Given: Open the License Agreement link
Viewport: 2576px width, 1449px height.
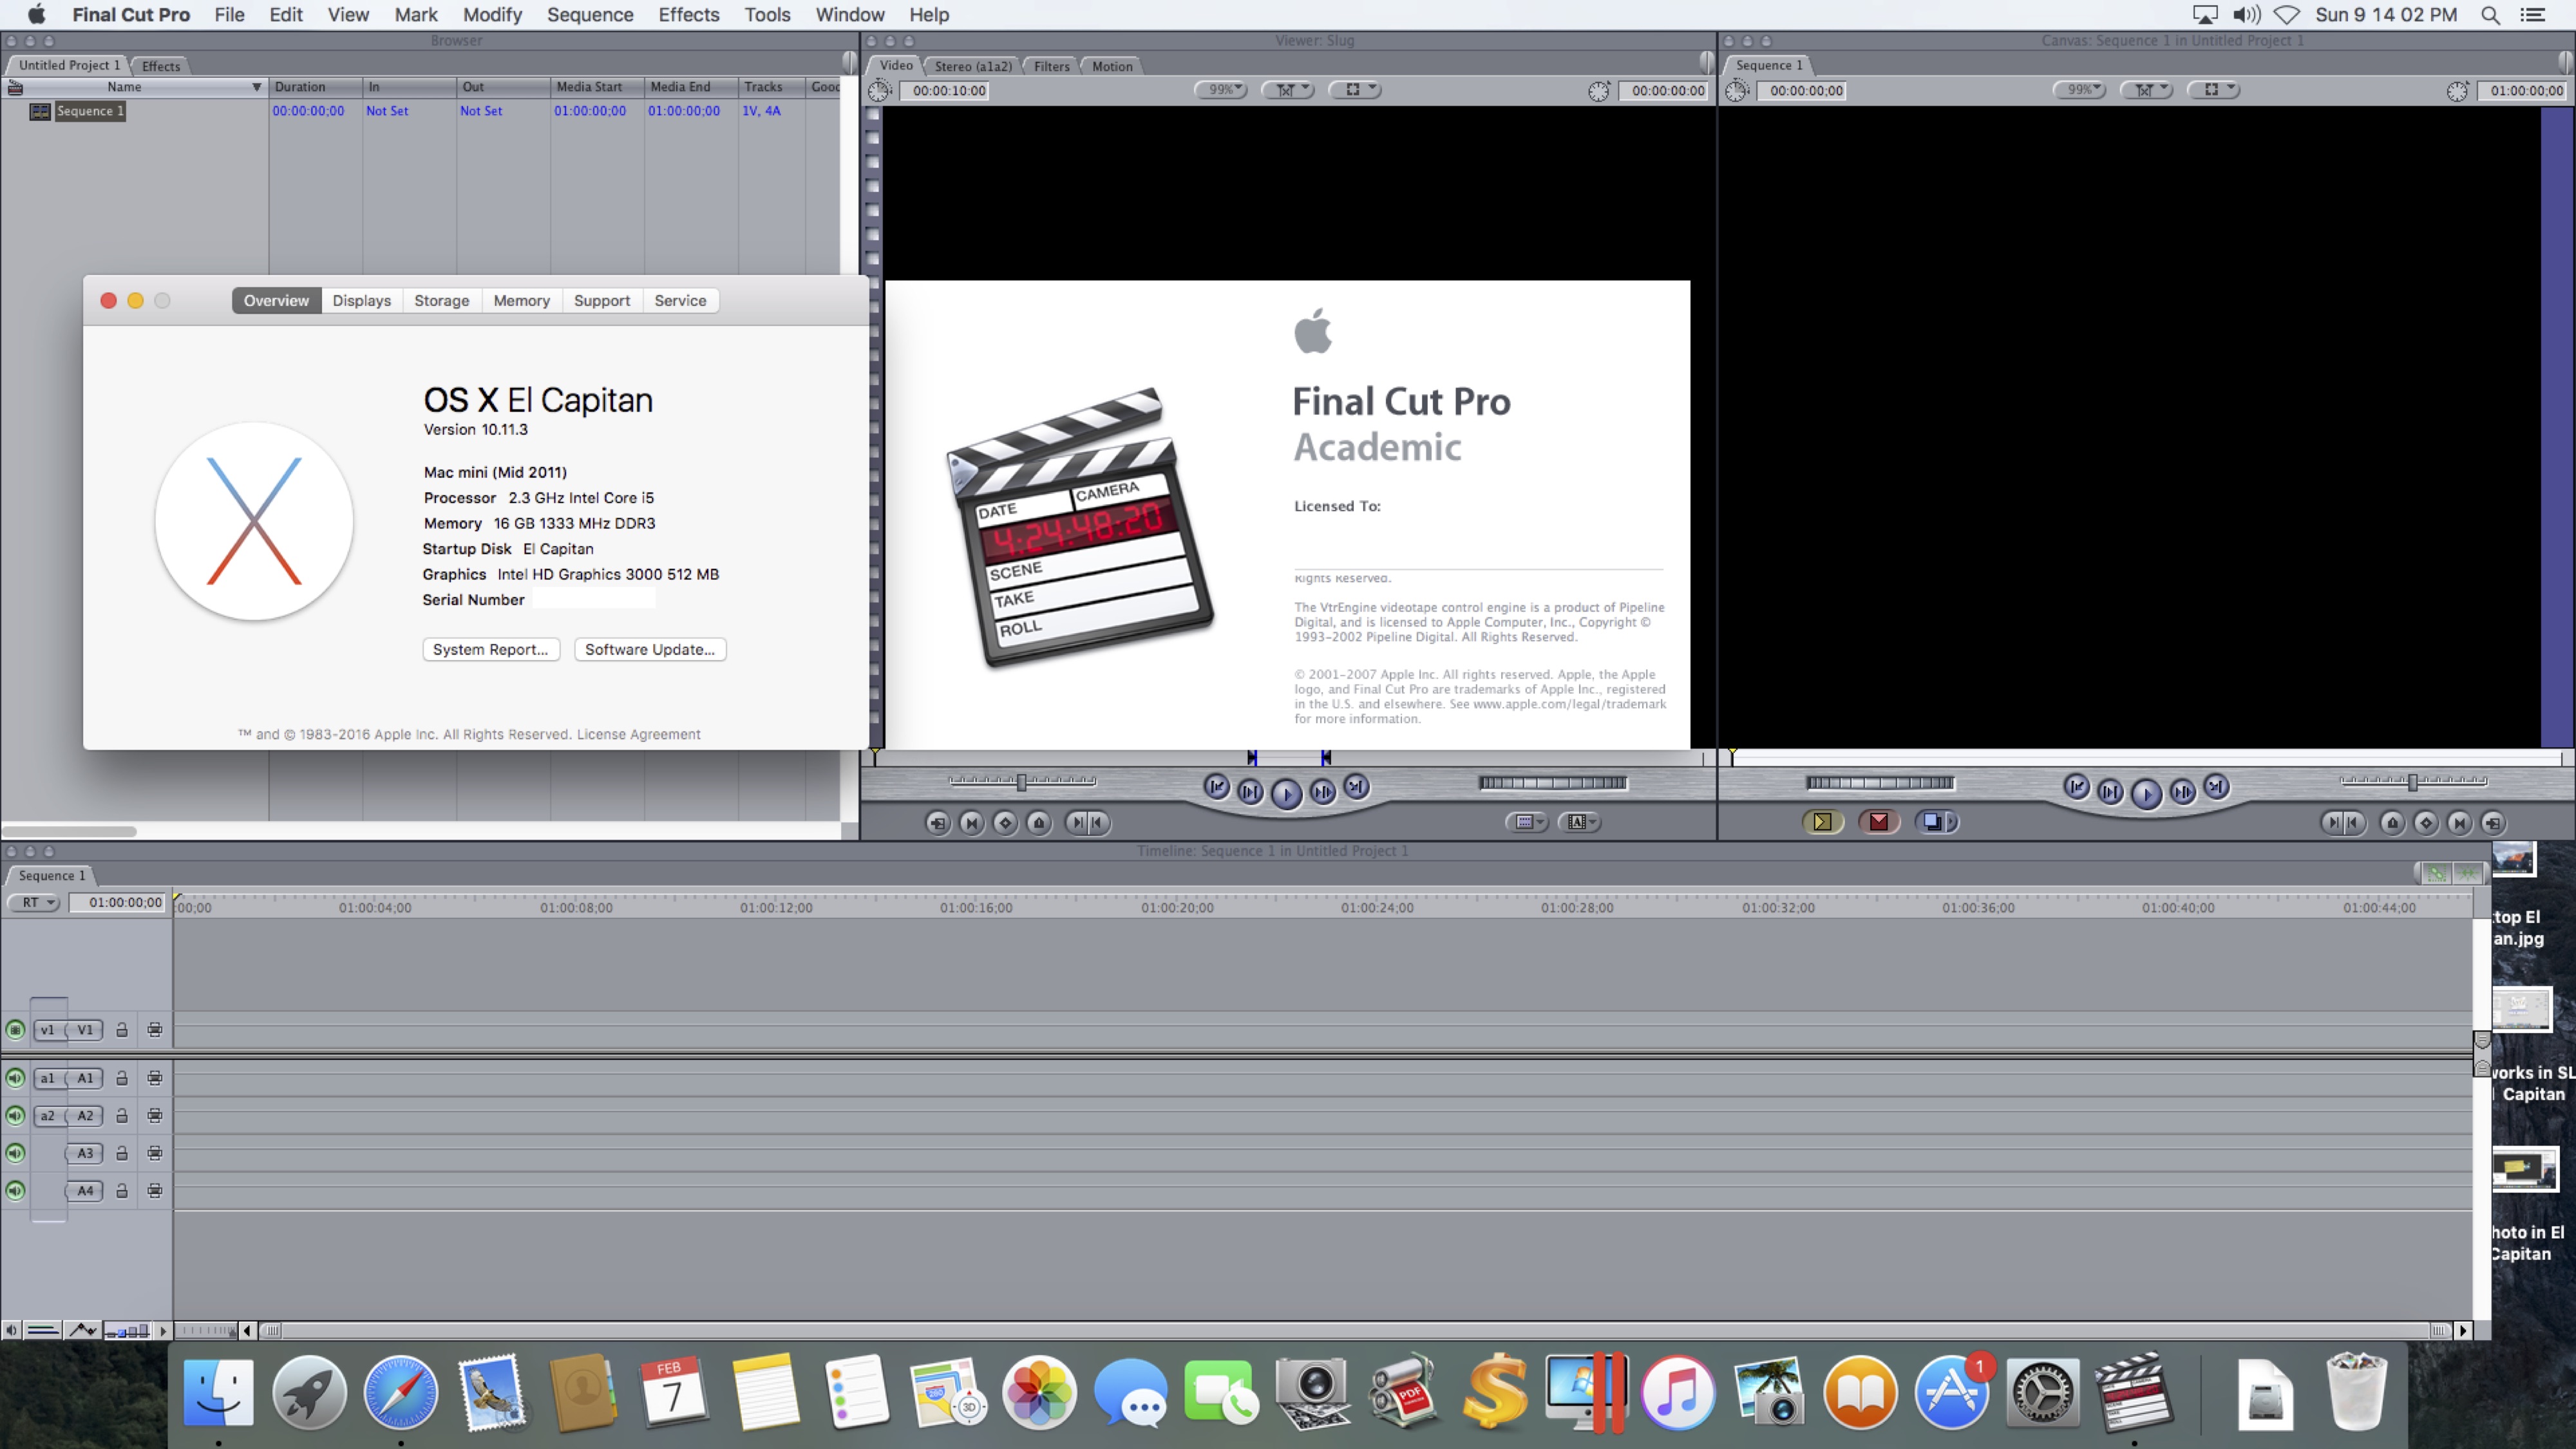Looking at the screenshot, I should pos(638,734).
